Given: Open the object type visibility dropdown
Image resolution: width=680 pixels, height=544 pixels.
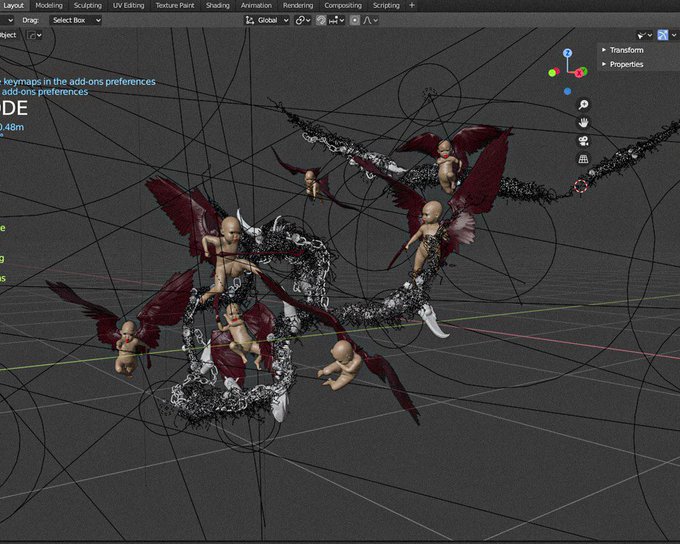Looking at the screenshot, I should pyautogui.click(x=644, y=35).
